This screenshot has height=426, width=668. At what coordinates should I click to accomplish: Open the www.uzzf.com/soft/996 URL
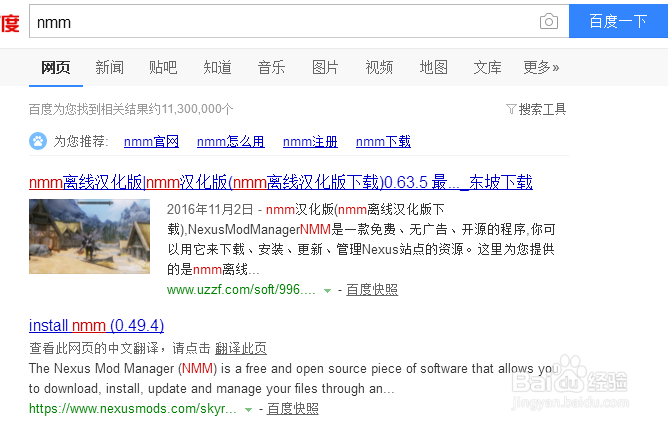(241, 290)
